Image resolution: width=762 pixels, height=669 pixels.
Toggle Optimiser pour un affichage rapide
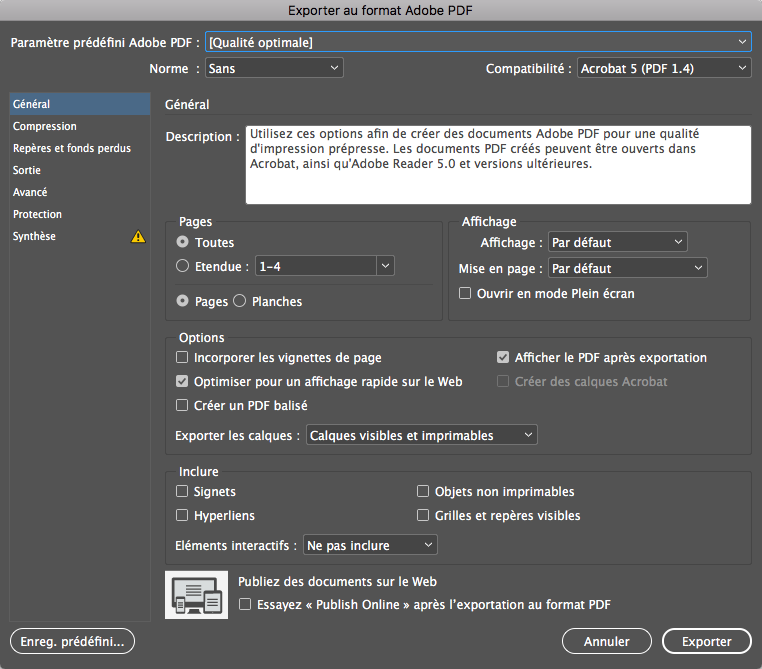point(182,381)
